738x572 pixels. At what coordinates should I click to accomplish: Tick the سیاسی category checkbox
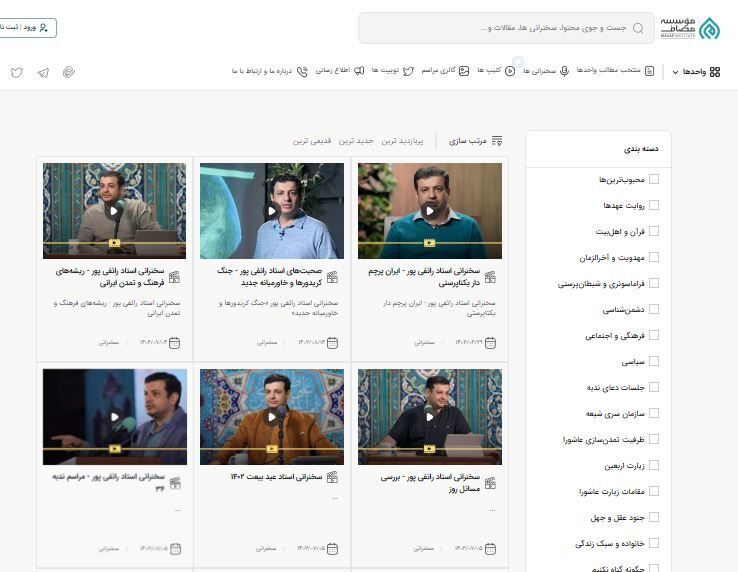[x=654, y=361]
